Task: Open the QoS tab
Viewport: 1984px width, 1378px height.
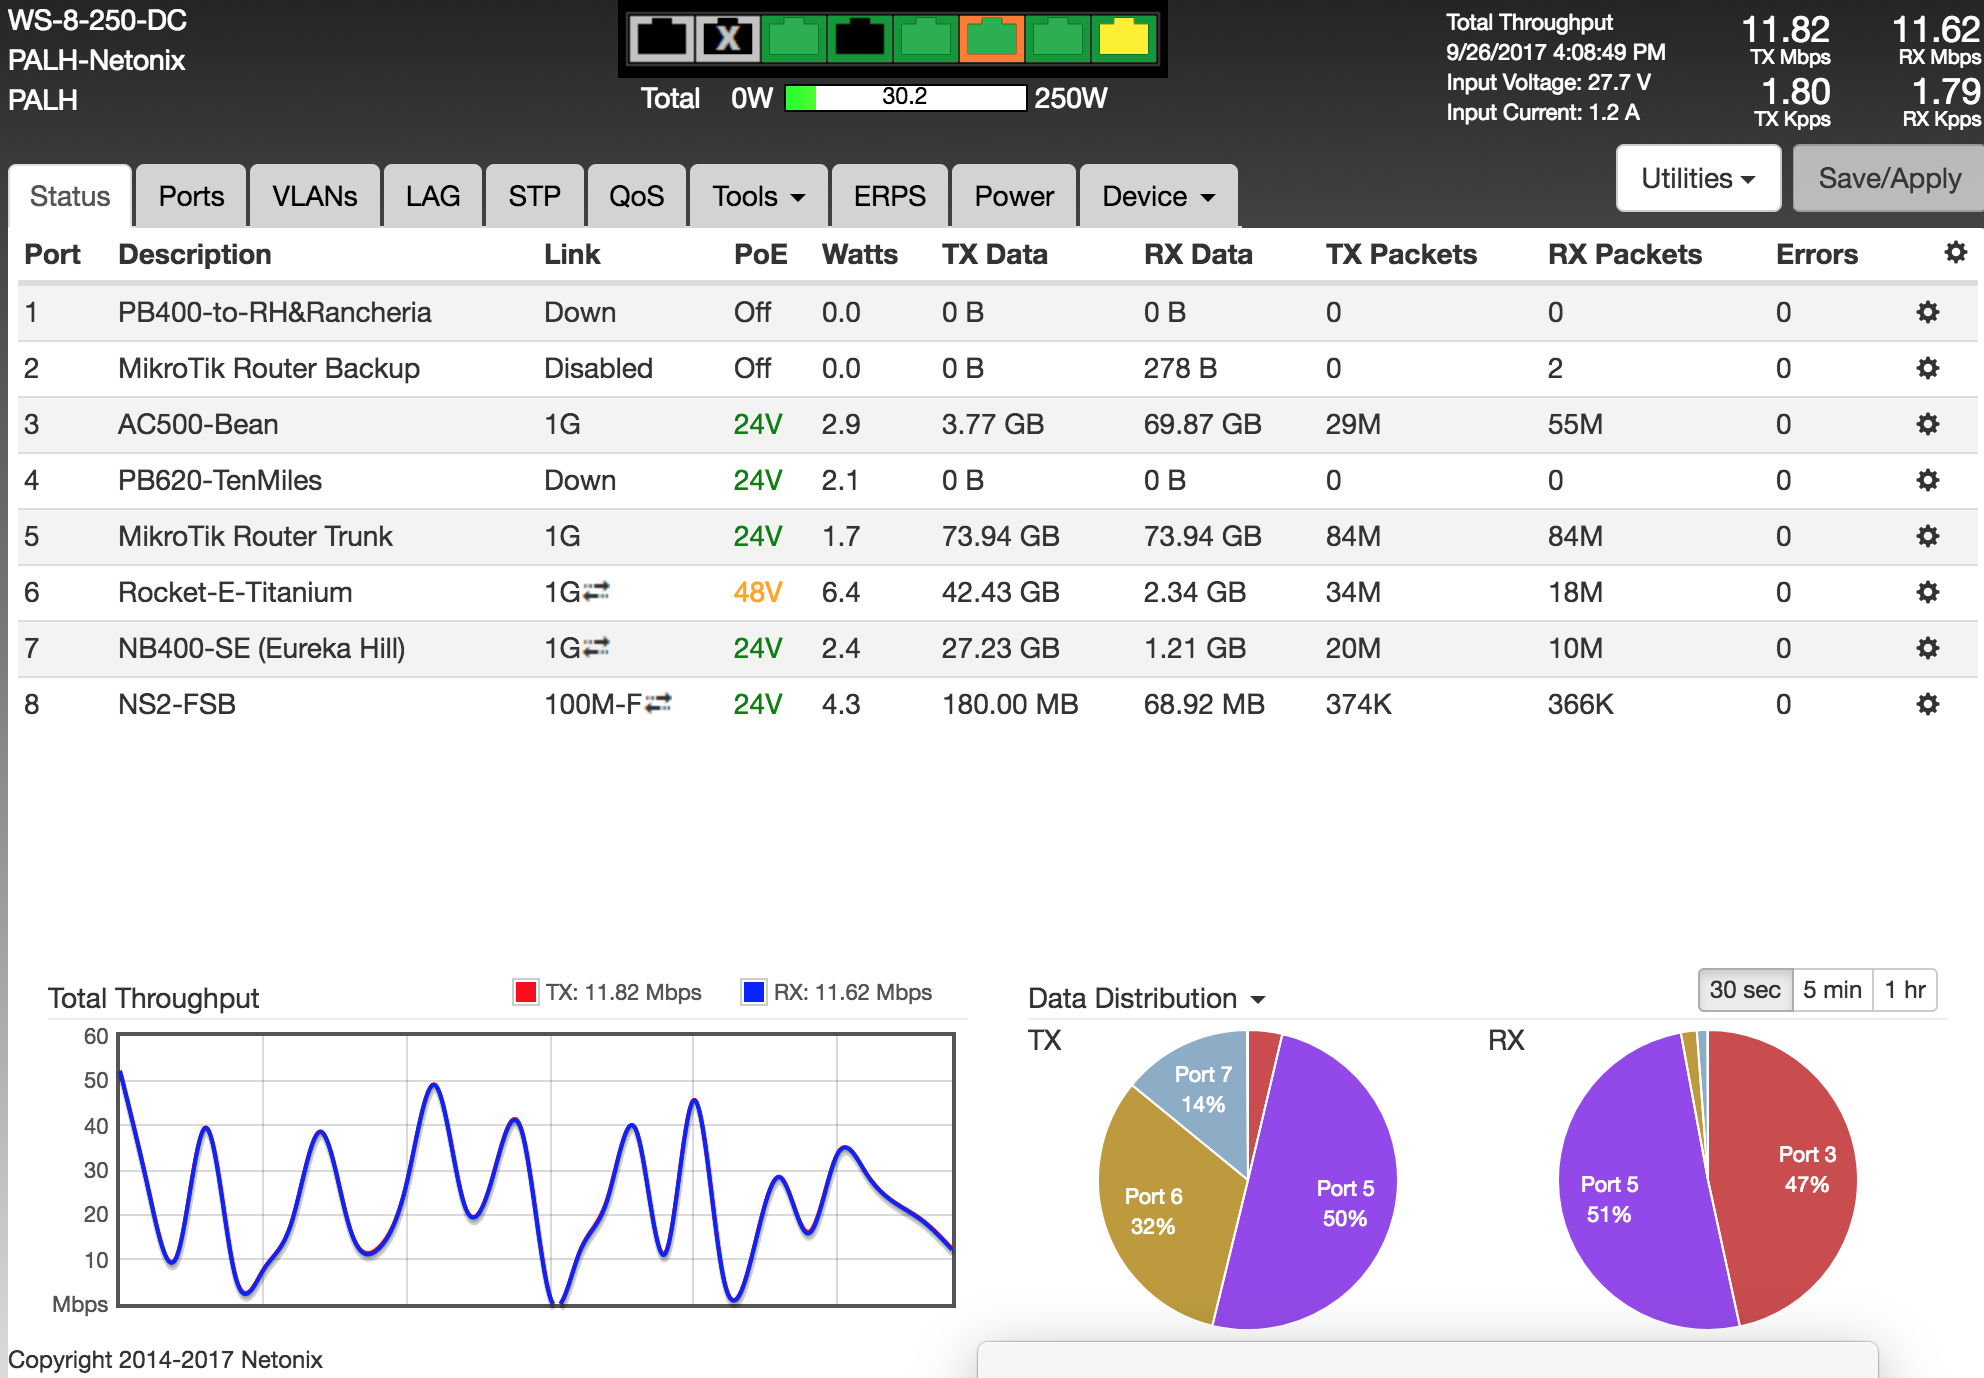Action: click(x=636, y=196)
